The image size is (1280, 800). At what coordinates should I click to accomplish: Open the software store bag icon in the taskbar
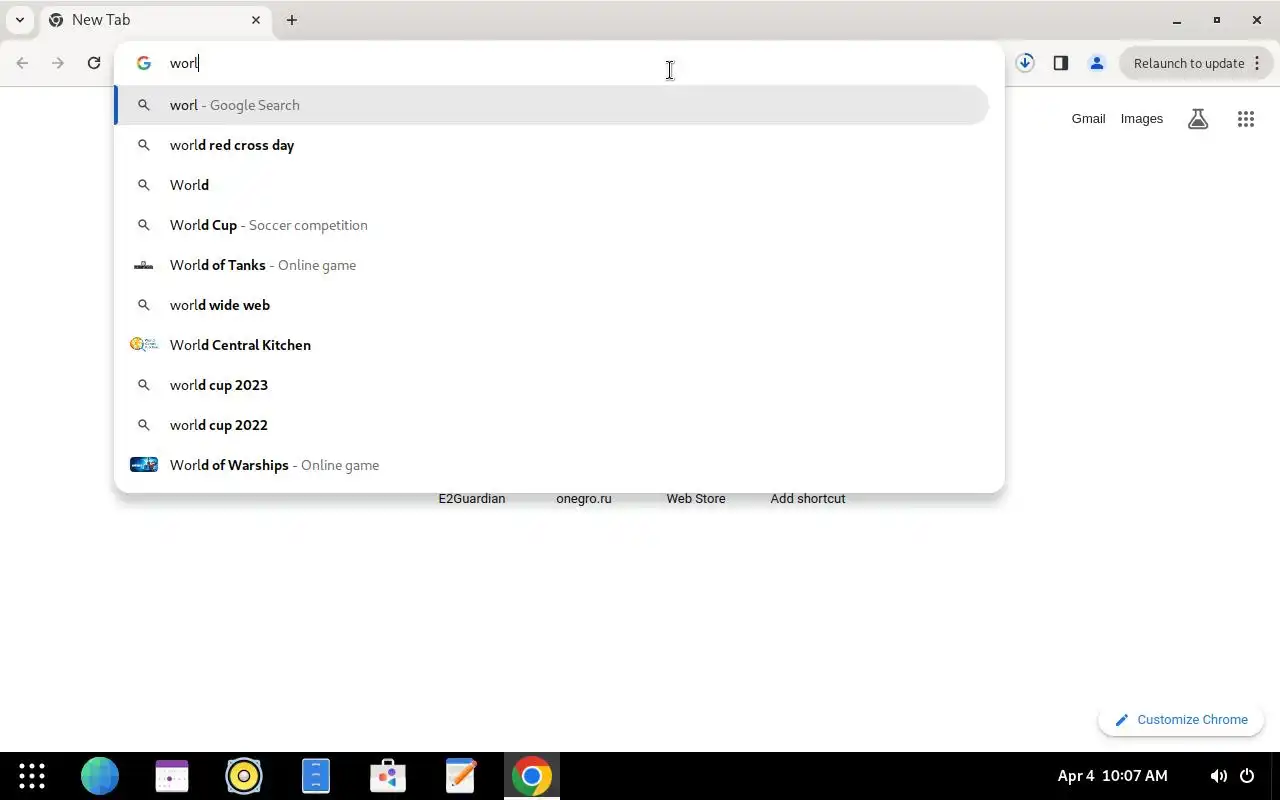(388, 776)
